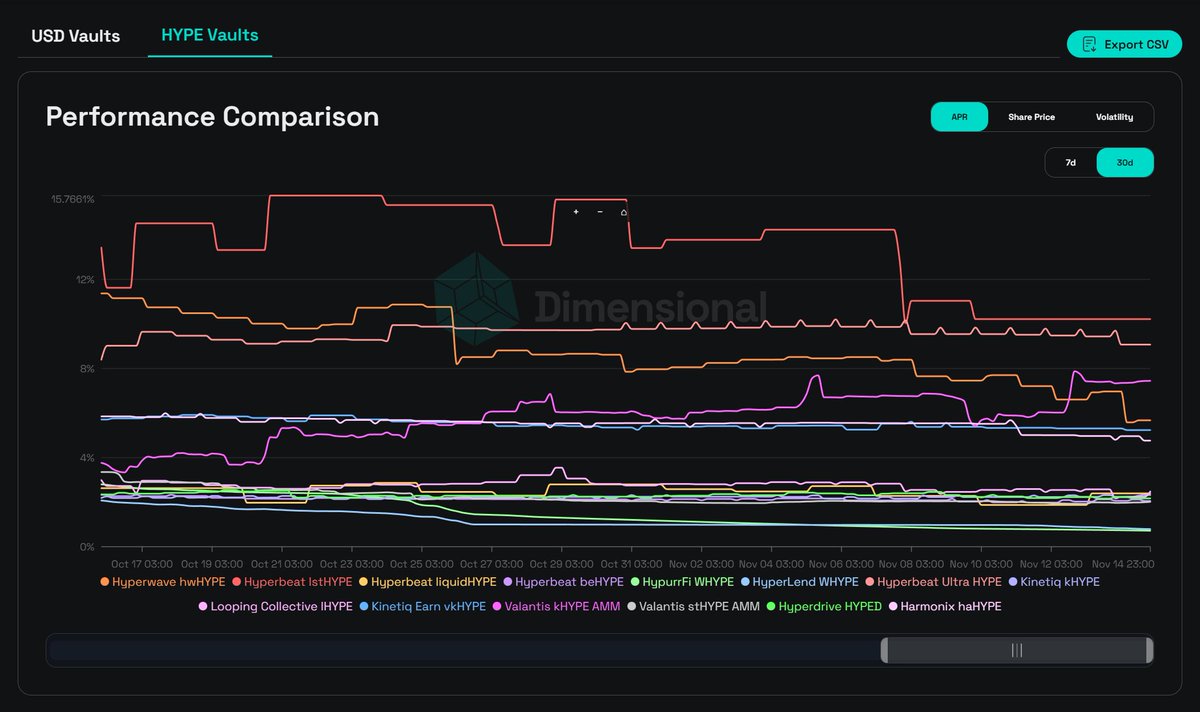Click the 8% y-axis label
The image size is (1200, 712).
pos(88,369)
